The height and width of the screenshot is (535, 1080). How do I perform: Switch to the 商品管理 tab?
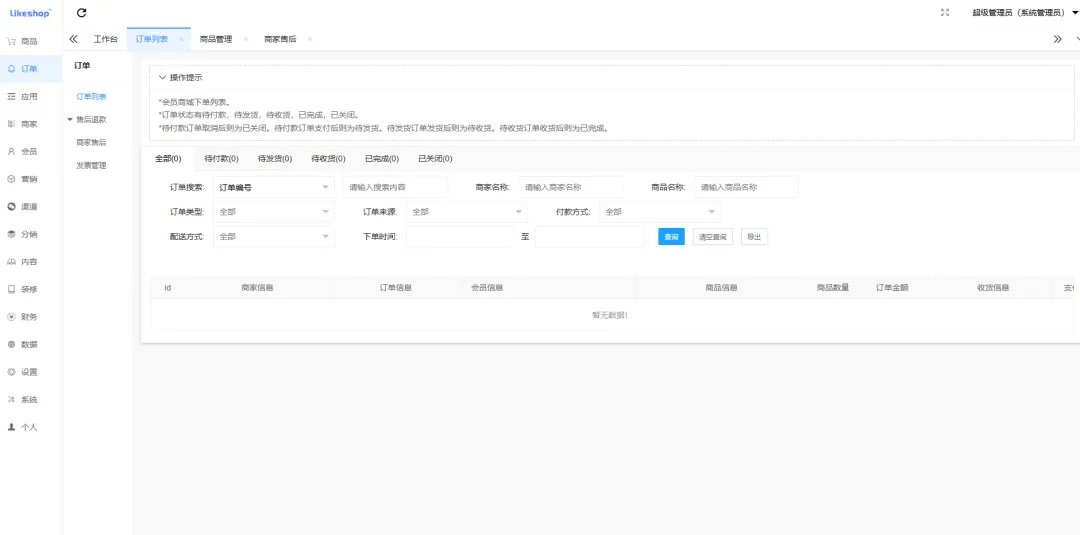click(216, 39)
